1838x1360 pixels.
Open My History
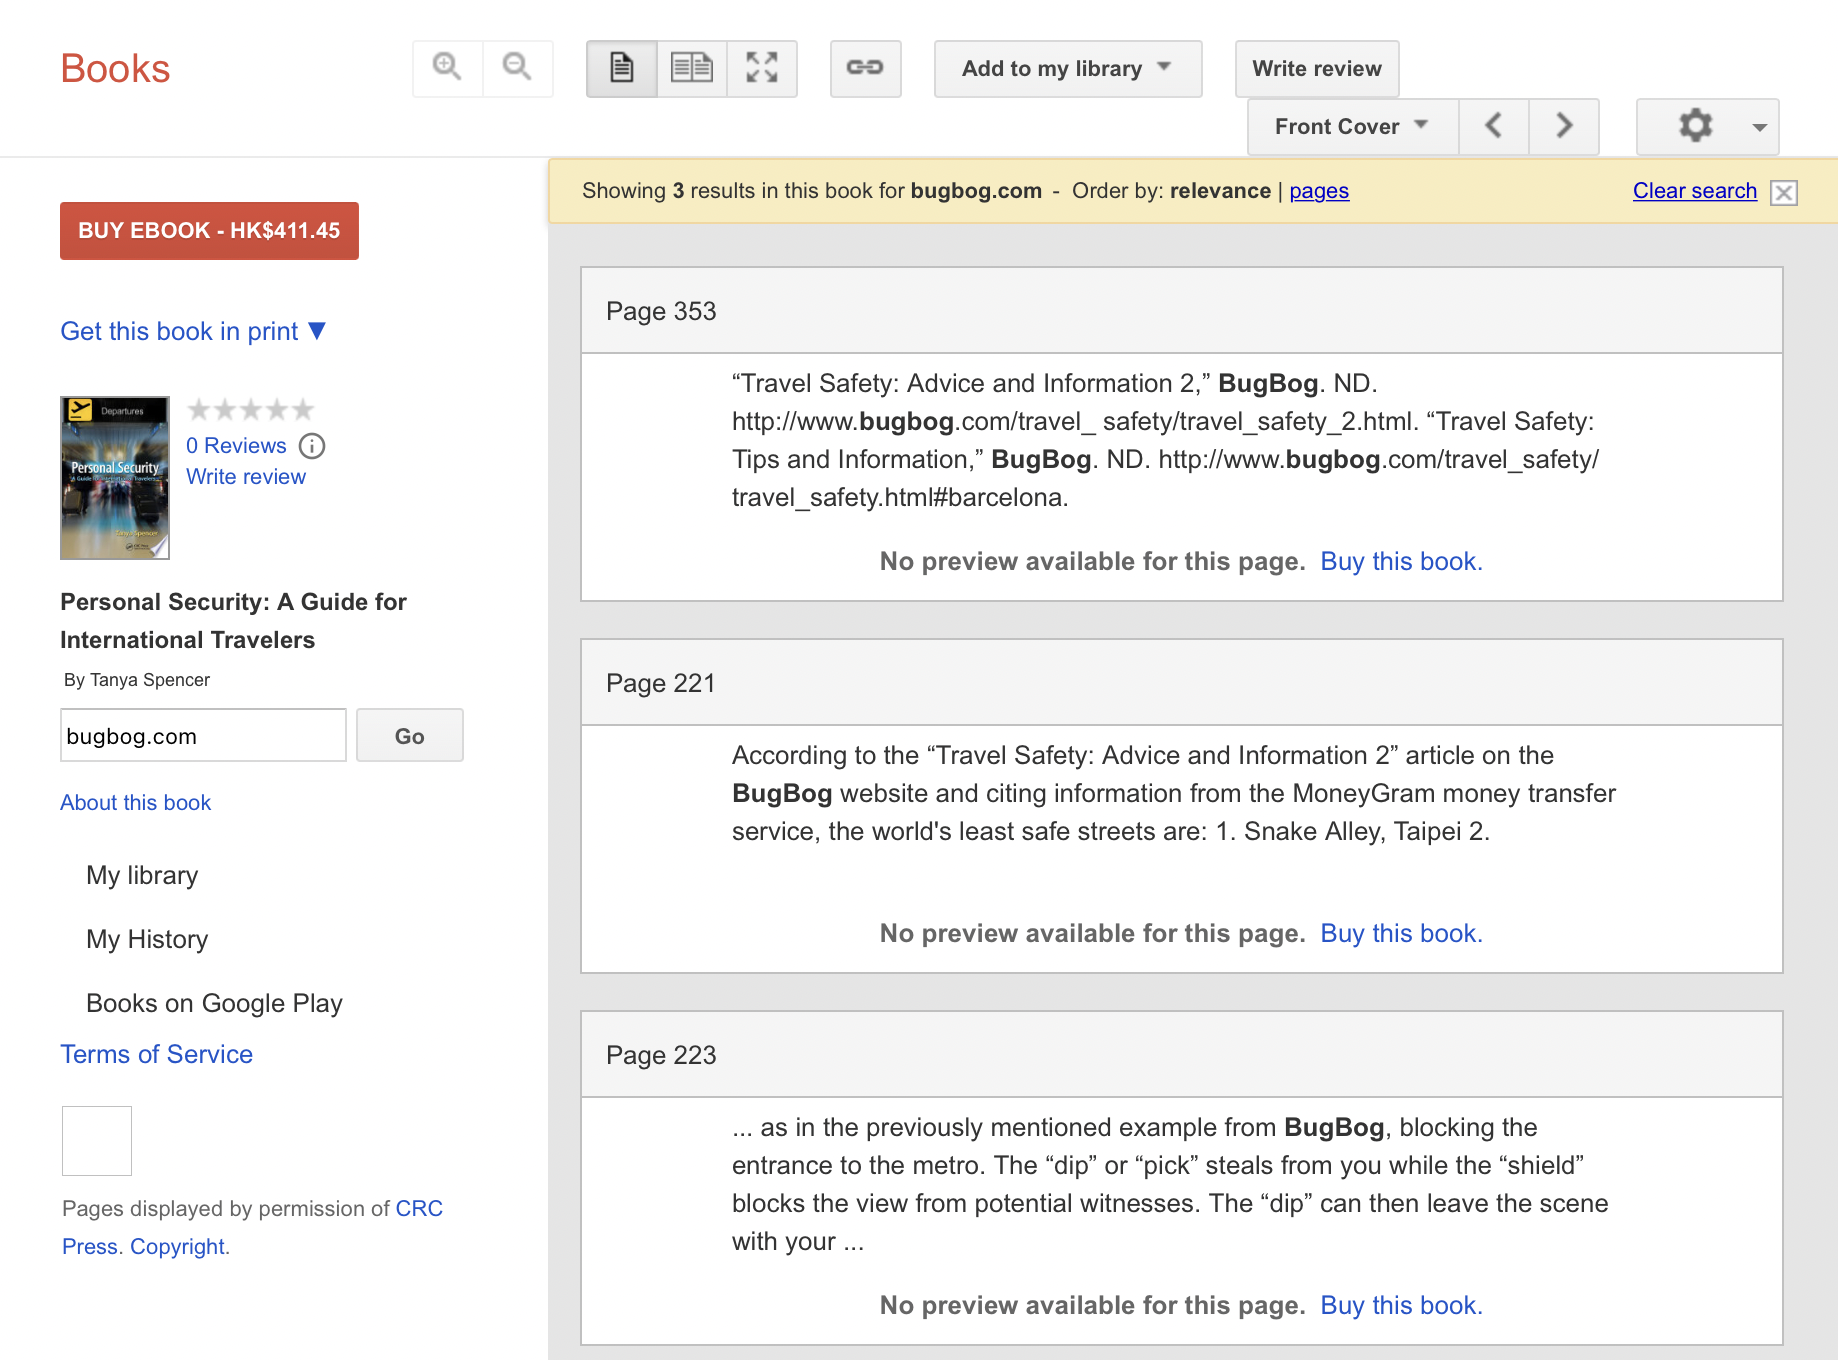pos(147,939)
